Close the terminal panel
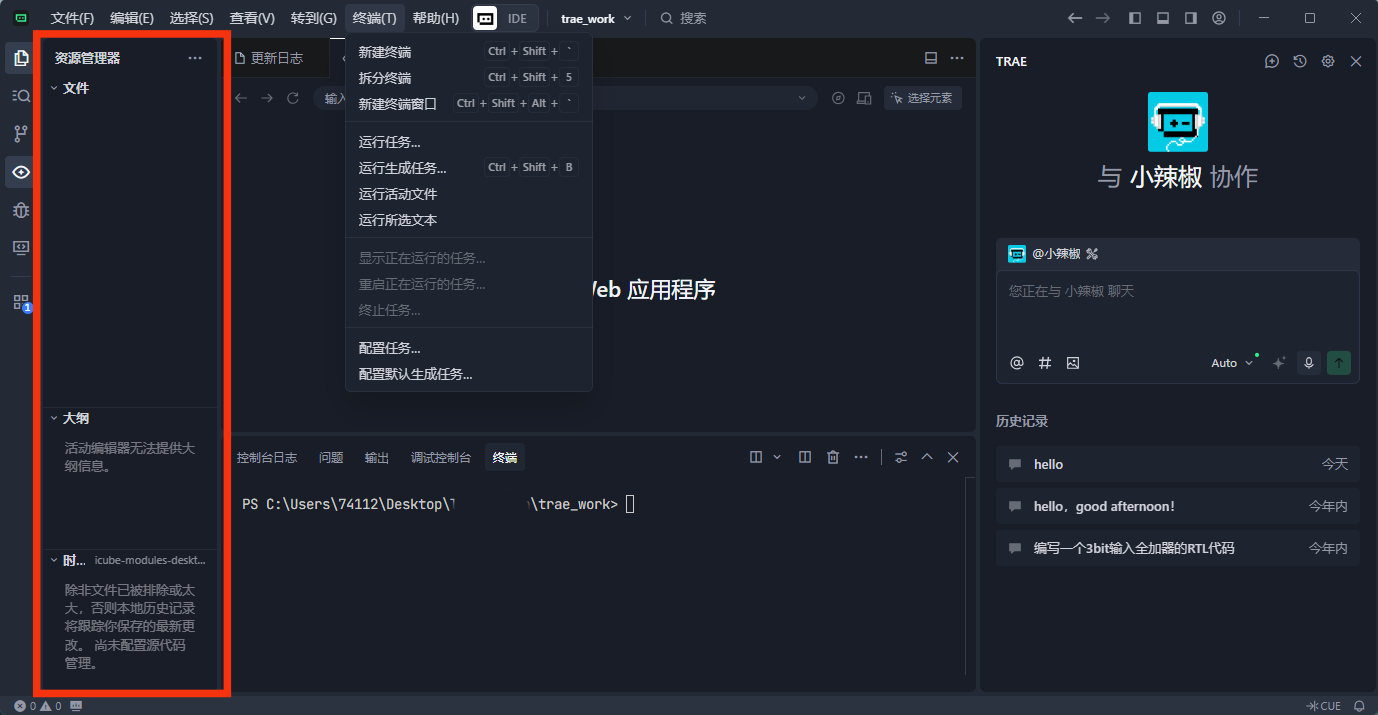Image resolution: width=1378 pixels, height=715 pixels. pos(953,457)
